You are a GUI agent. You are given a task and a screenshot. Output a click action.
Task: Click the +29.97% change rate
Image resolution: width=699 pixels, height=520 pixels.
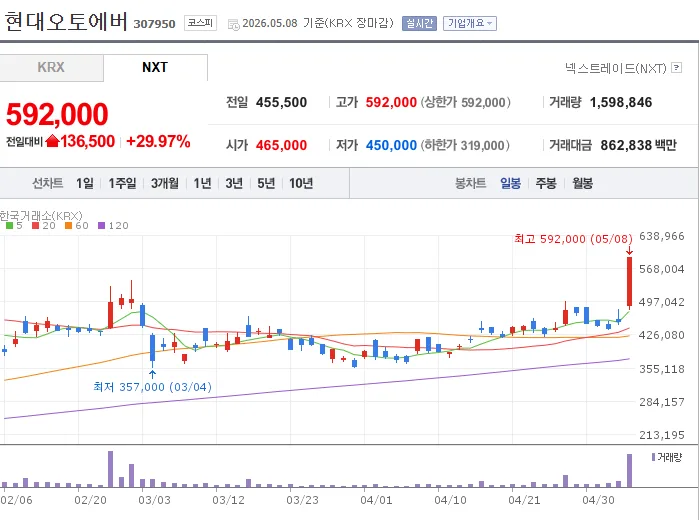point(158,141)
